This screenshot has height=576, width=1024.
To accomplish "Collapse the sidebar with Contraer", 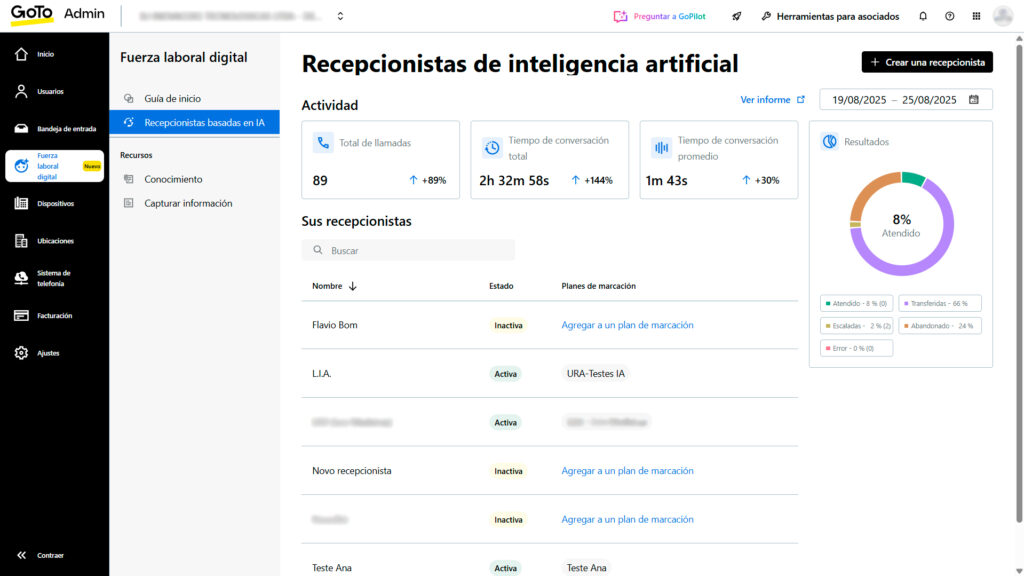I will point(40,555).
